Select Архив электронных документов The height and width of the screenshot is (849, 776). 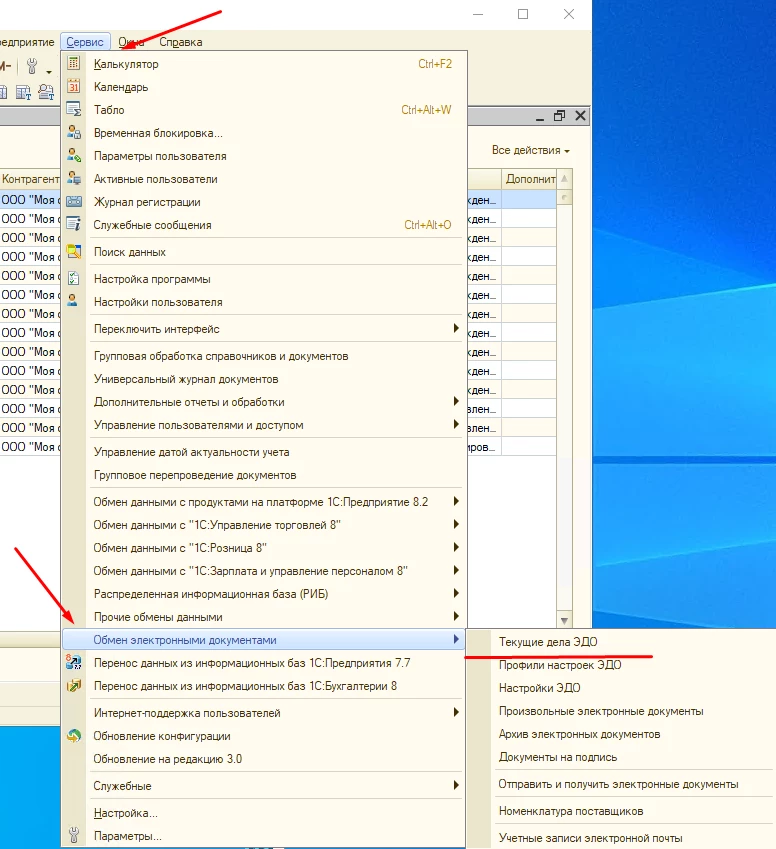pyautogui.click(x=579, y=734)
